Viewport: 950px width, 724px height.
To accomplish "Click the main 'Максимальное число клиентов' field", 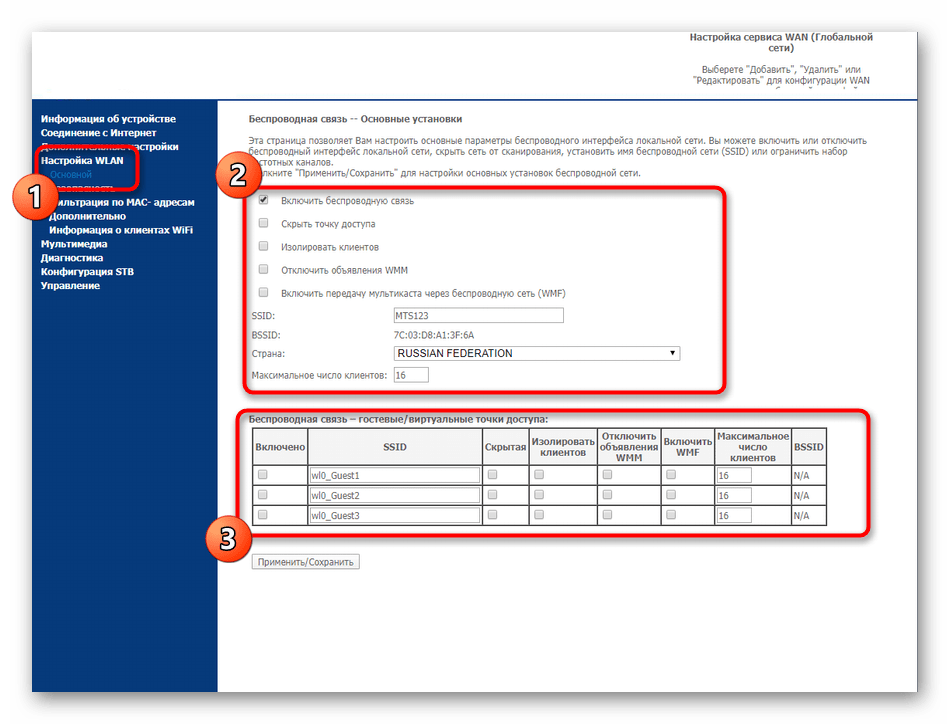I will 411,375.
